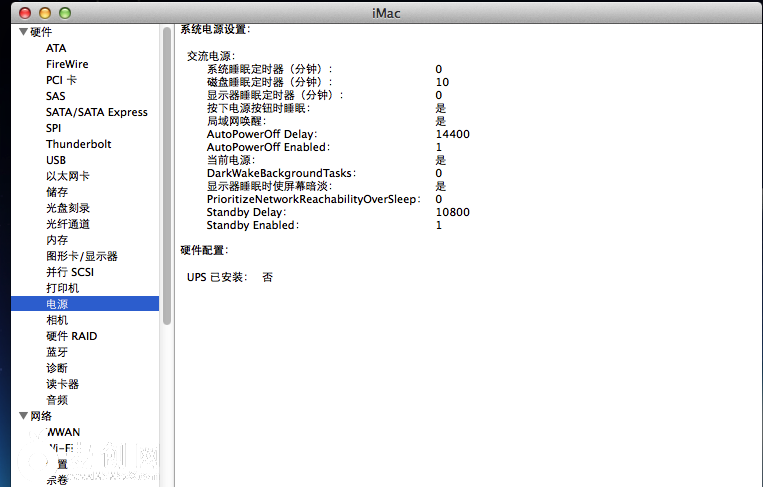The height and width of the screenshot is (487, 763).
Task: Open 蓝牙 hardware info
Action: 57,352
